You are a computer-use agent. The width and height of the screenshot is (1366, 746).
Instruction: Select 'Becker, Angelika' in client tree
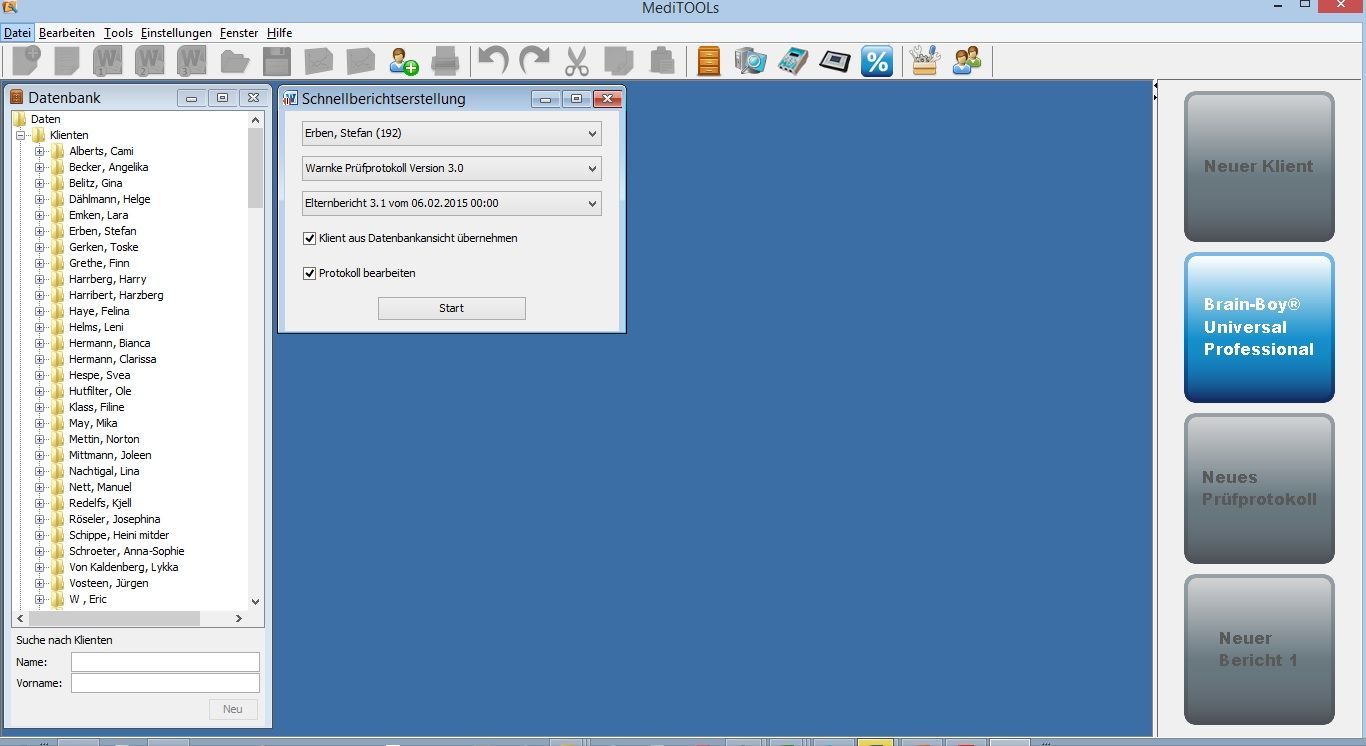108,167
